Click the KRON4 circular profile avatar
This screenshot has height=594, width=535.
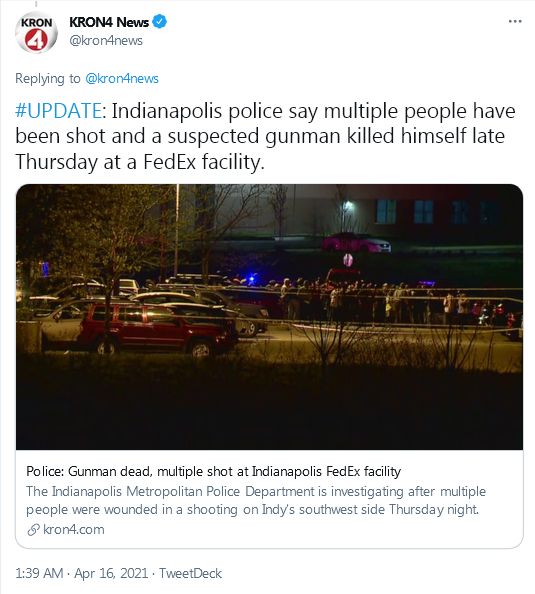[x=36, y=32]
